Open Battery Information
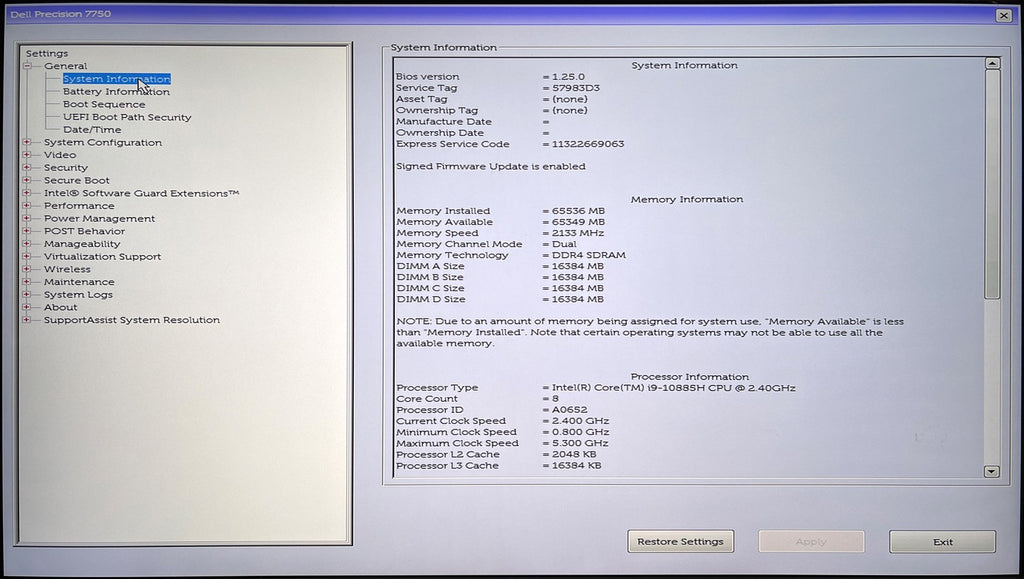Viewport: 1024px width, 579px height. (x=116, y=91)
